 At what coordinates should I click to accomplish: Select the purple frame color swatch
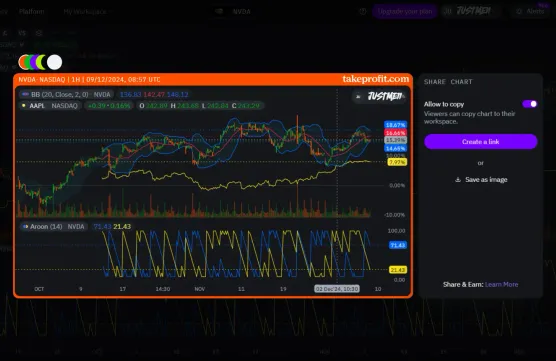pos(34,62)
